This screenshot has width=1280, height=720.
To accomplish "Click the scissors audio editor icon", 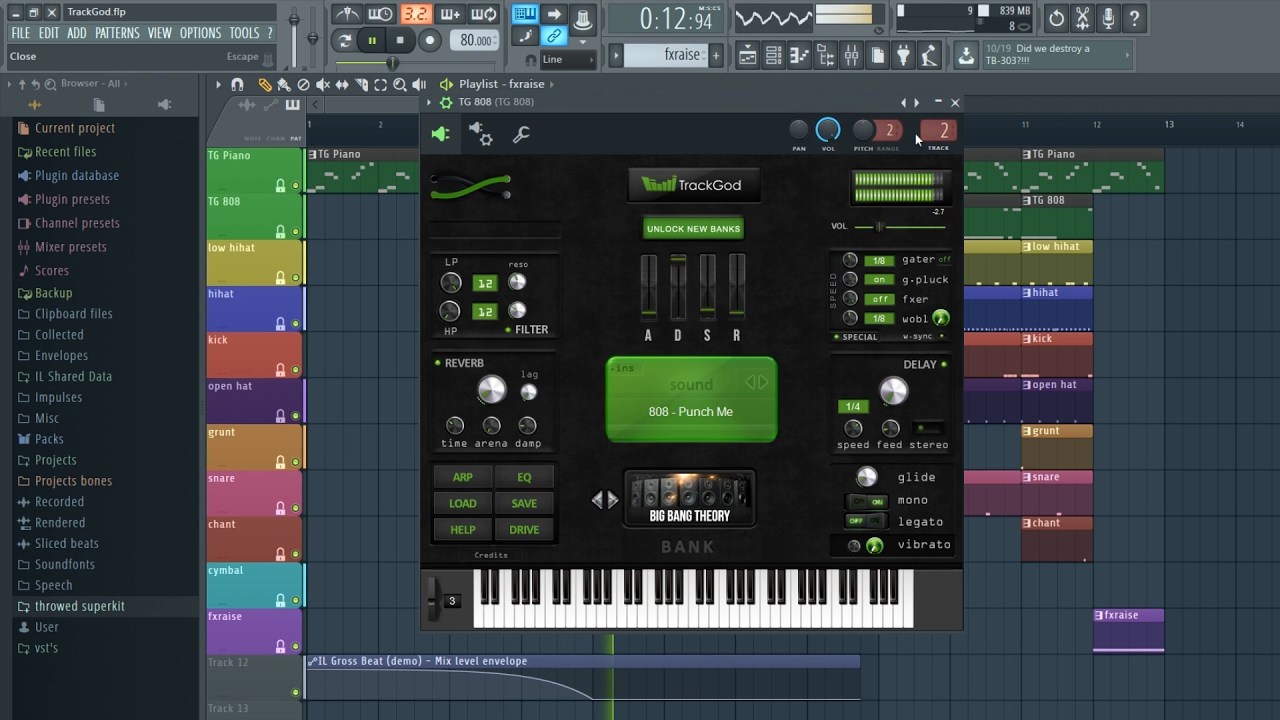I will click(1082, 18).
